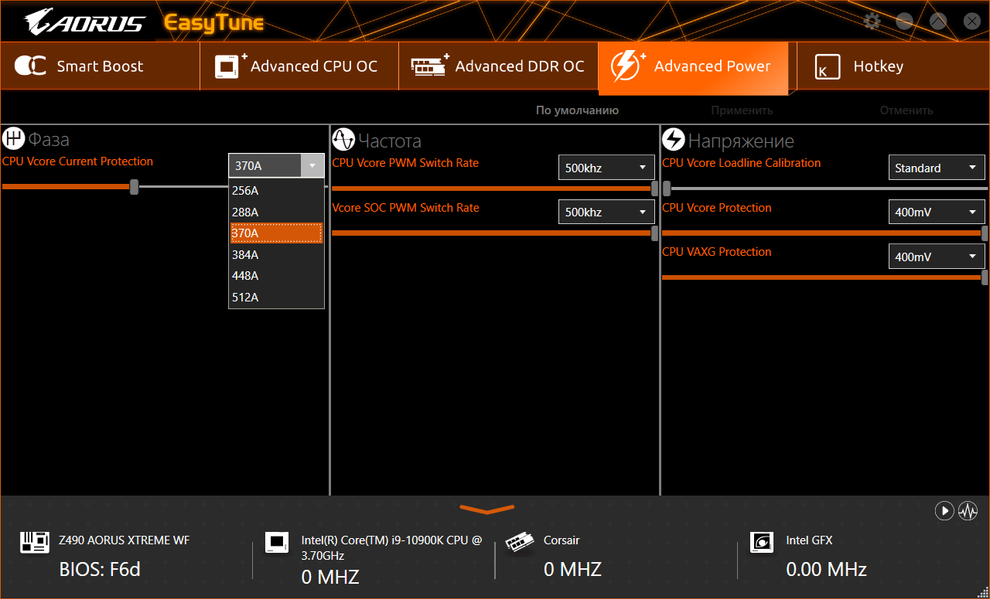Click the AORUS logo
990x599 pixels.
84,22
